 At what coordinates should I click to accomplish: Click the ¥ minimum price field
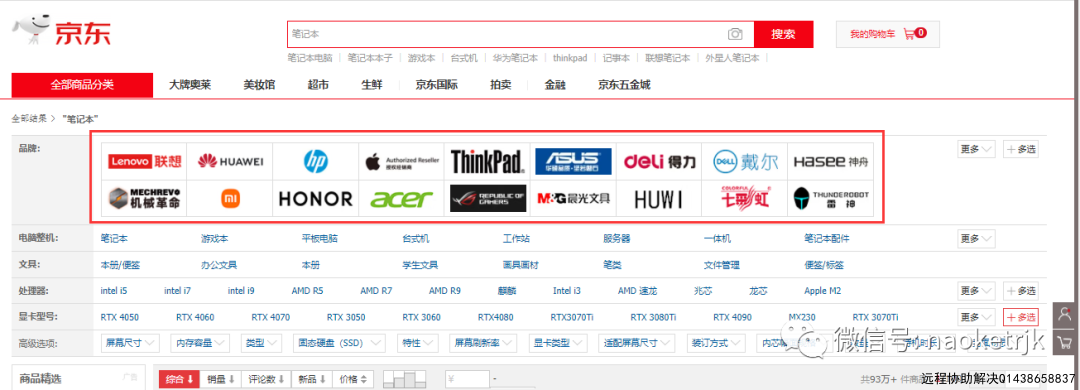point(468,379)
